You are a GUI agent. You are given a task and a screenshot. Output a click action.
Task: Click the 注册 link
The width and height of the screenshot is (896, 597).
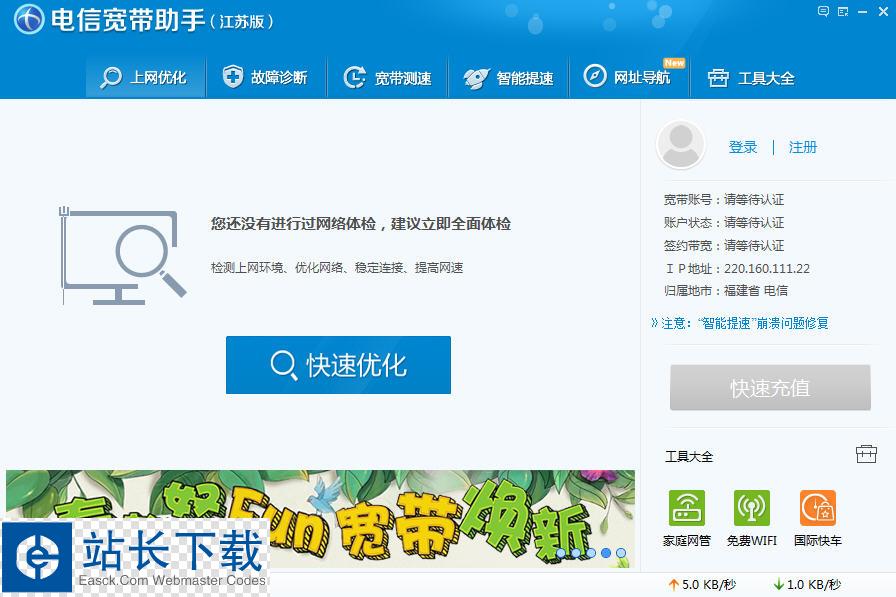(x=803, y=147)
